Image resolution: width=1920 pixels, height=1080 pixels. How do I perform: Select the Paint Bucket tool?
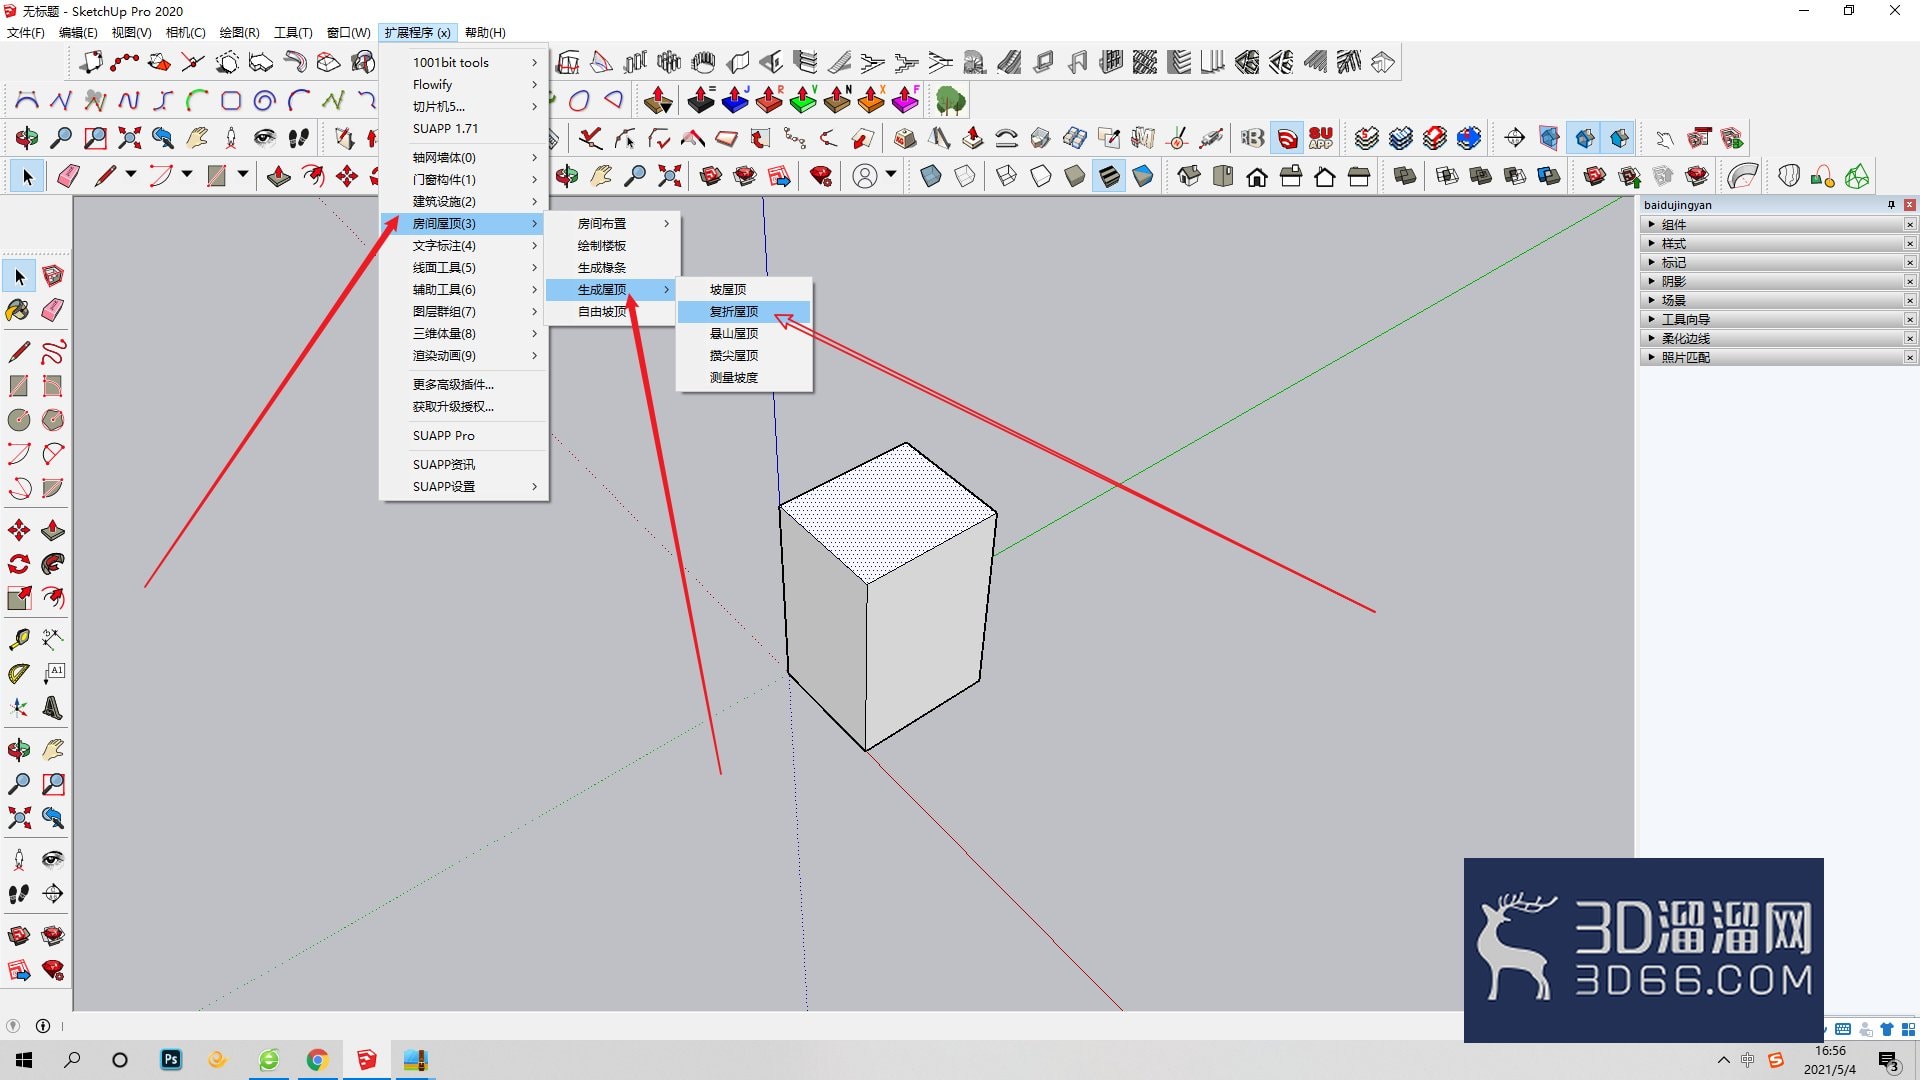point(18,310)
